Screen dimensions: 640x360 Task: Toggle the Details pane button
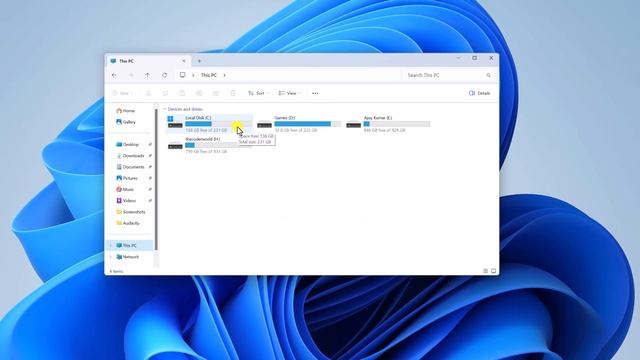click(480, 93)
